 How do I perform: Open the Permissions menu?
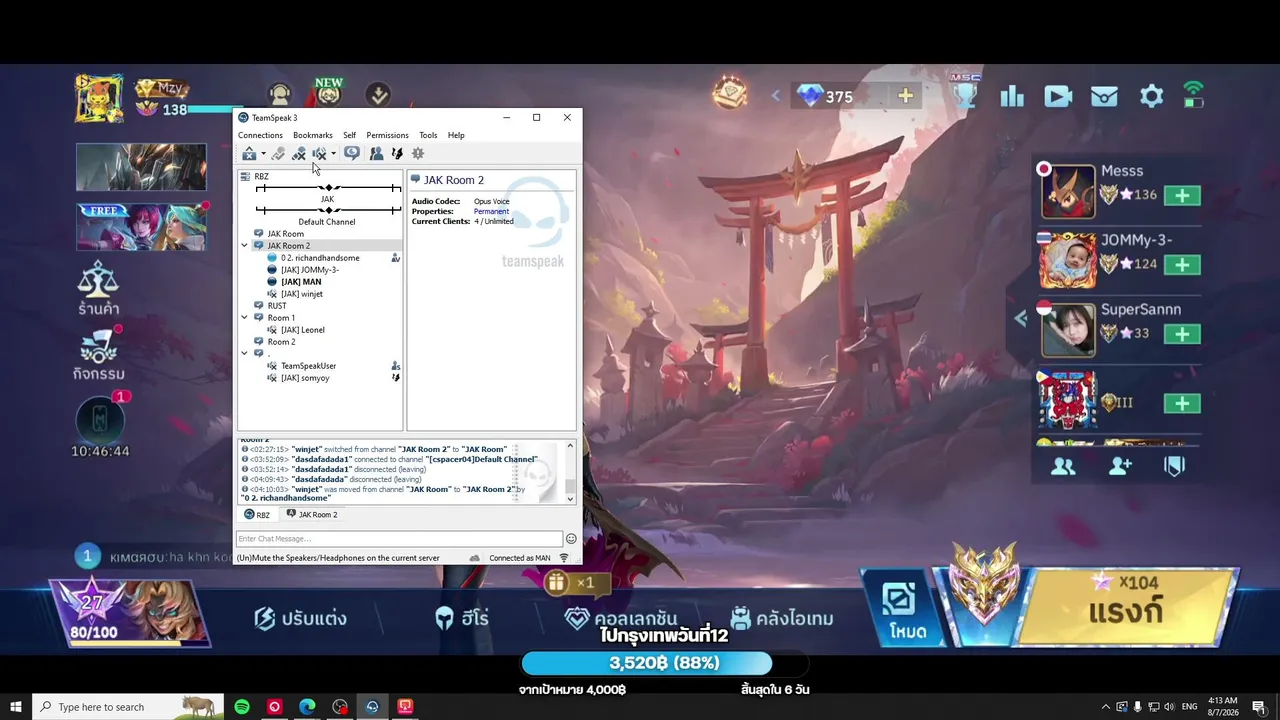[x=387, y=135]
